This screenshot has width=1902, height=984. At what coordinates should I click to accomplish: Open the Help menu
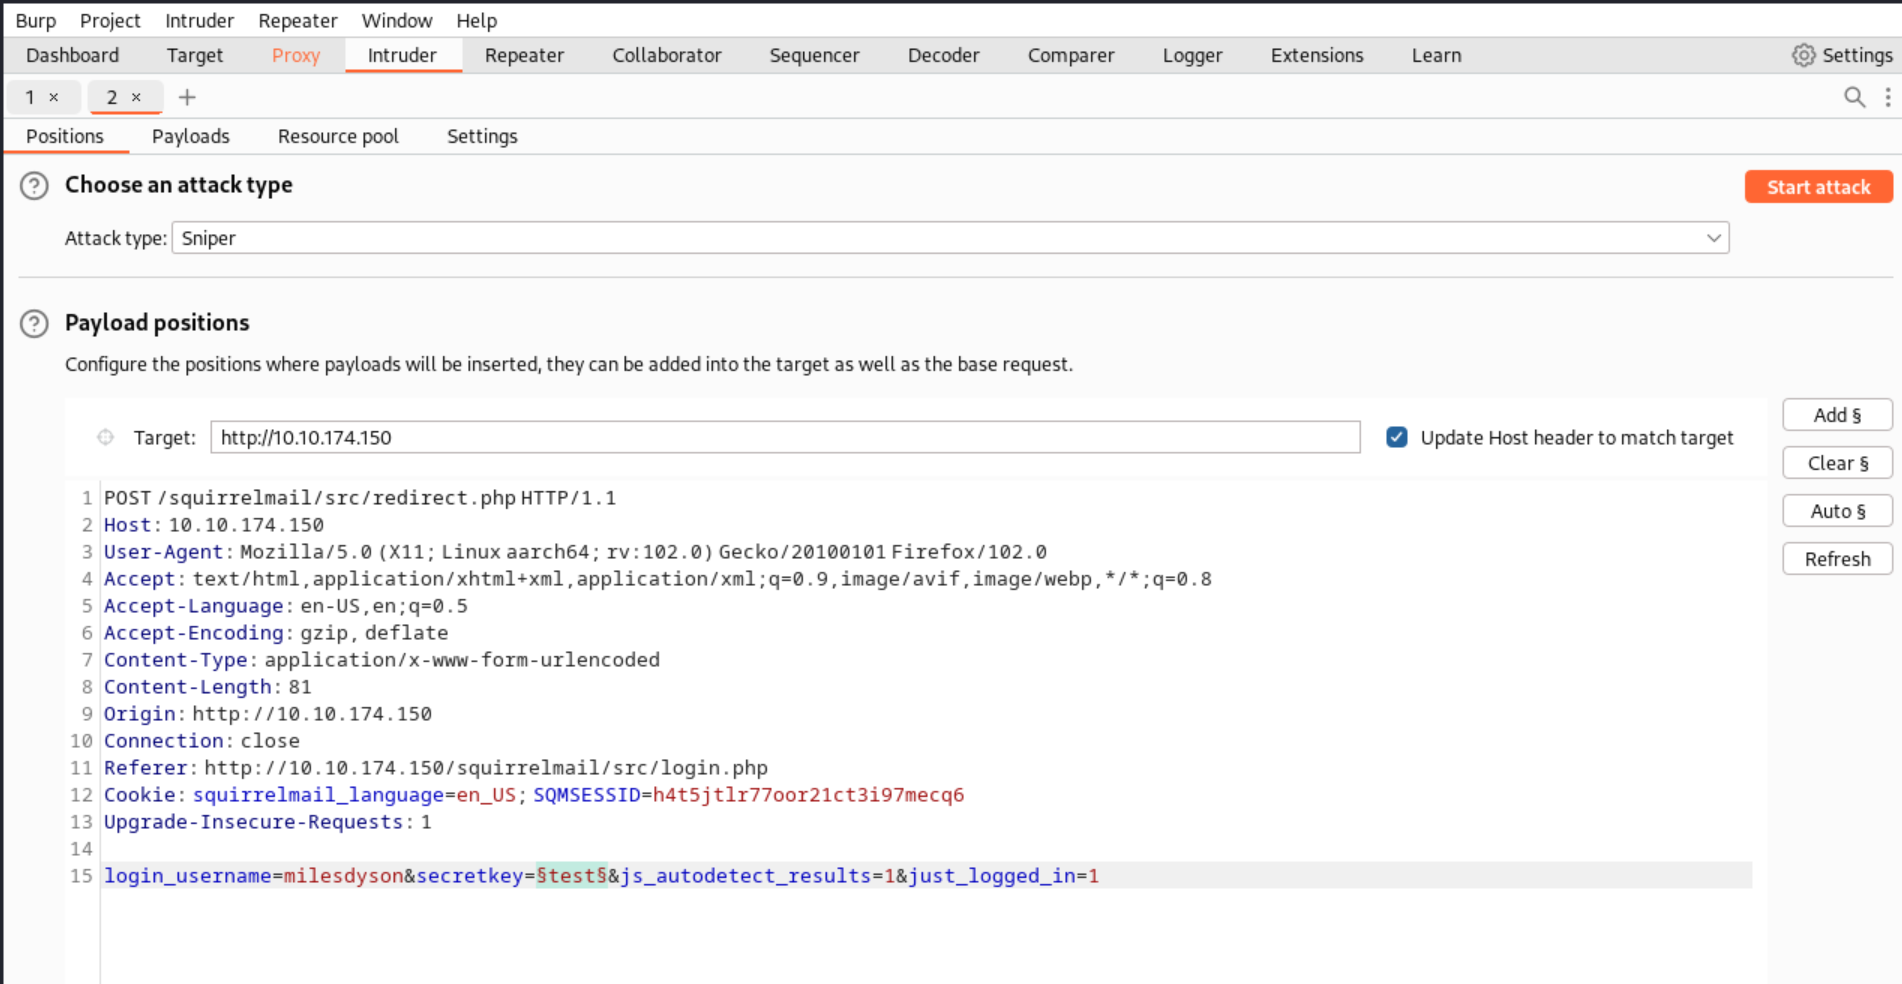tap(476, 20)
